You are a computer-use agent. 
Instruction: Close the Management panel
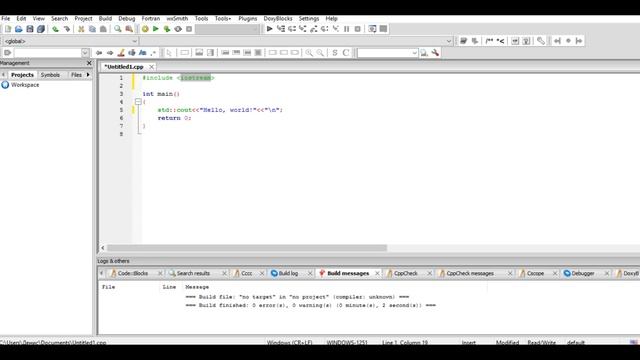pos(89,63)
